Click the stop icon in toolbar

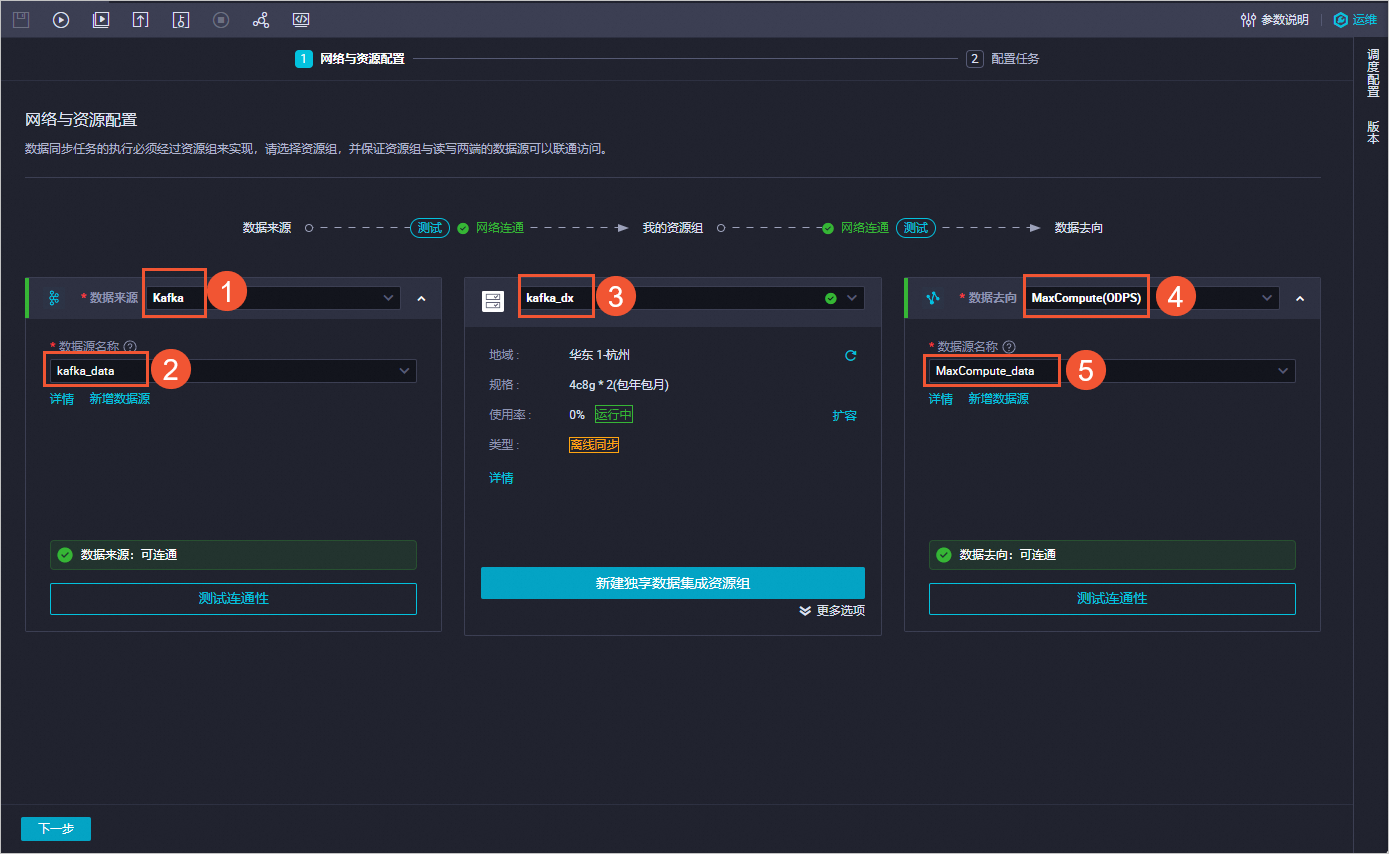point(221,19)
